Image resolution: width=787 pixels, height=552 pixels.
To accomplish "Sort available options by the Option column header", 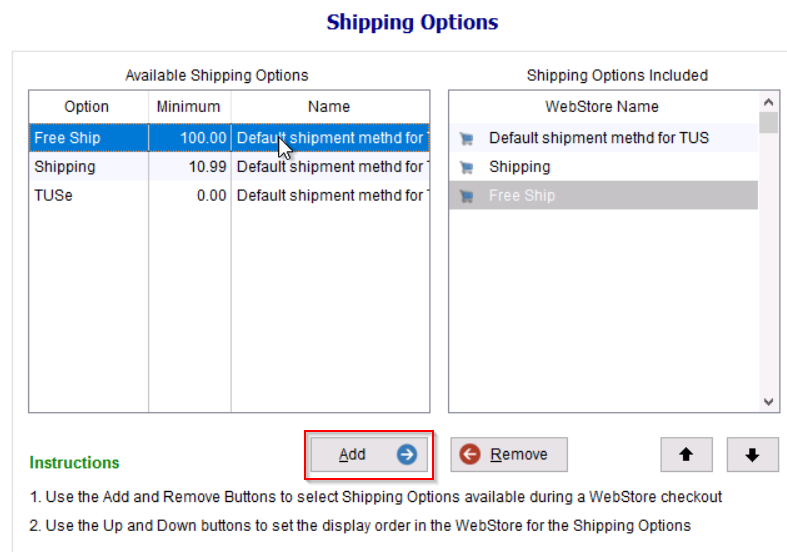I will point(87,106).
